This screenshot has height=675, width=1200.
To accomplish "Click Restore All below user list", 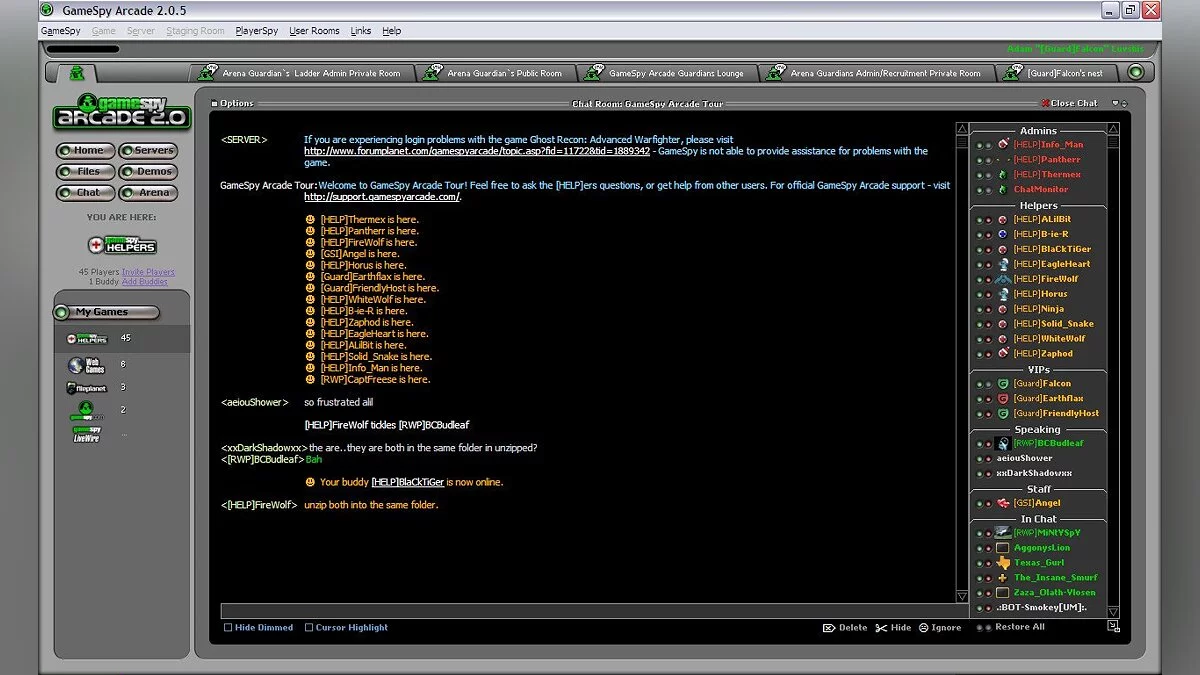I will [1019, 627].
